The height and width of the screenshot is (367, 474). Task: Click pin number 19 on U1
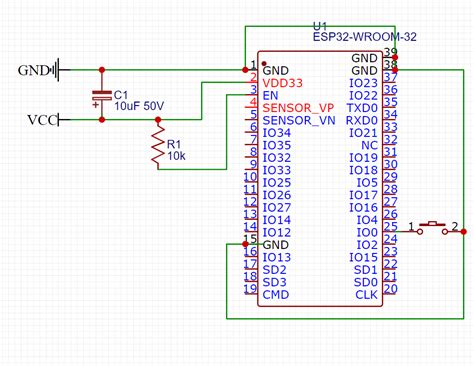(250, 289)
